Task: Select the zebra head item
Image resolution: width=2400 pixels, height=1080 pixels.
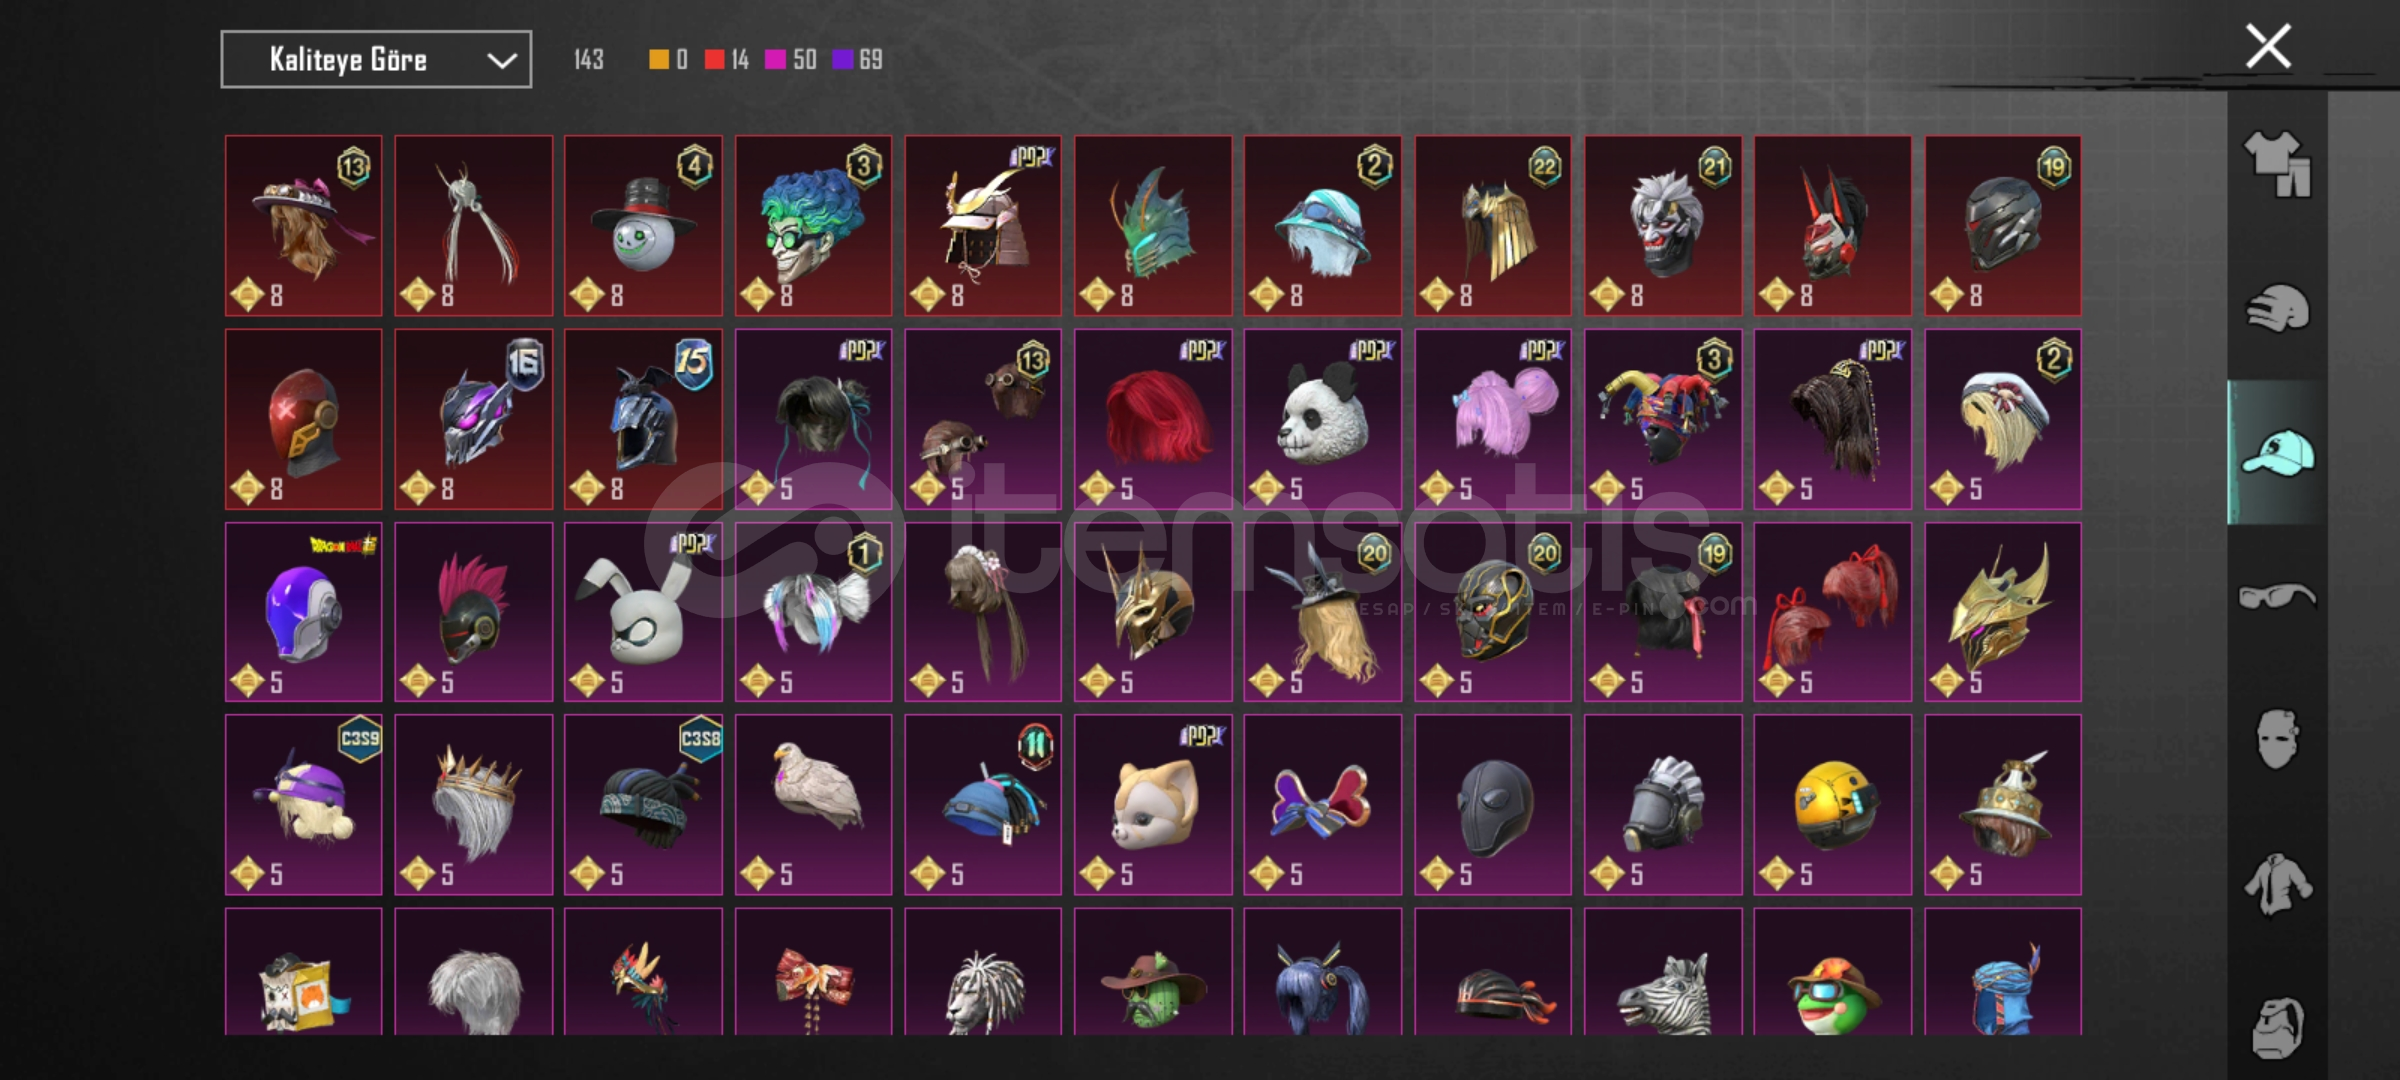Action: (x=1663, y=972)
